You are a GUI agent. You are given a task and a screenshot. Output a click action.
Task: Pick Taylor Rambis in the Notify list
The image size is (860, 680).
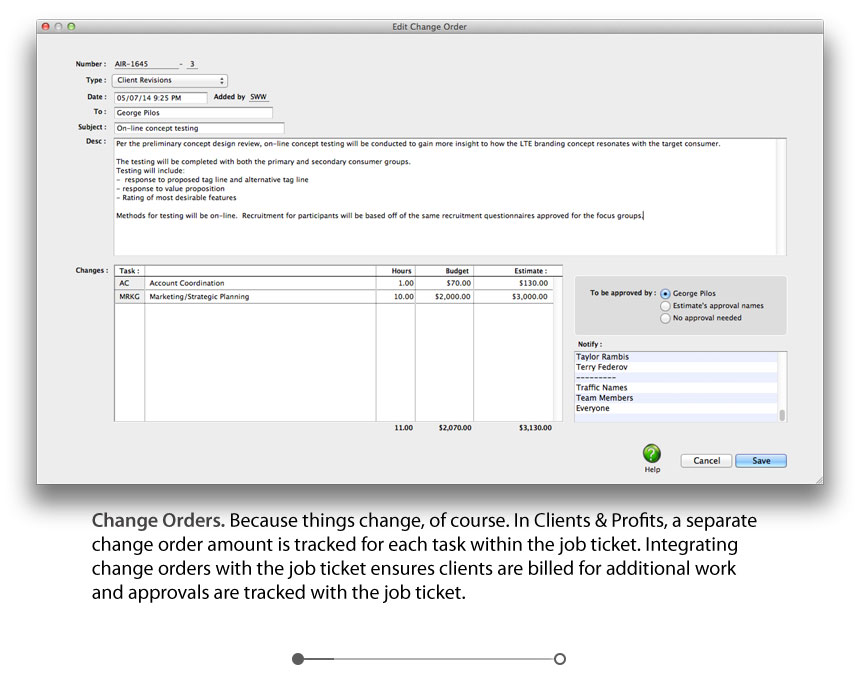point(602,357)
